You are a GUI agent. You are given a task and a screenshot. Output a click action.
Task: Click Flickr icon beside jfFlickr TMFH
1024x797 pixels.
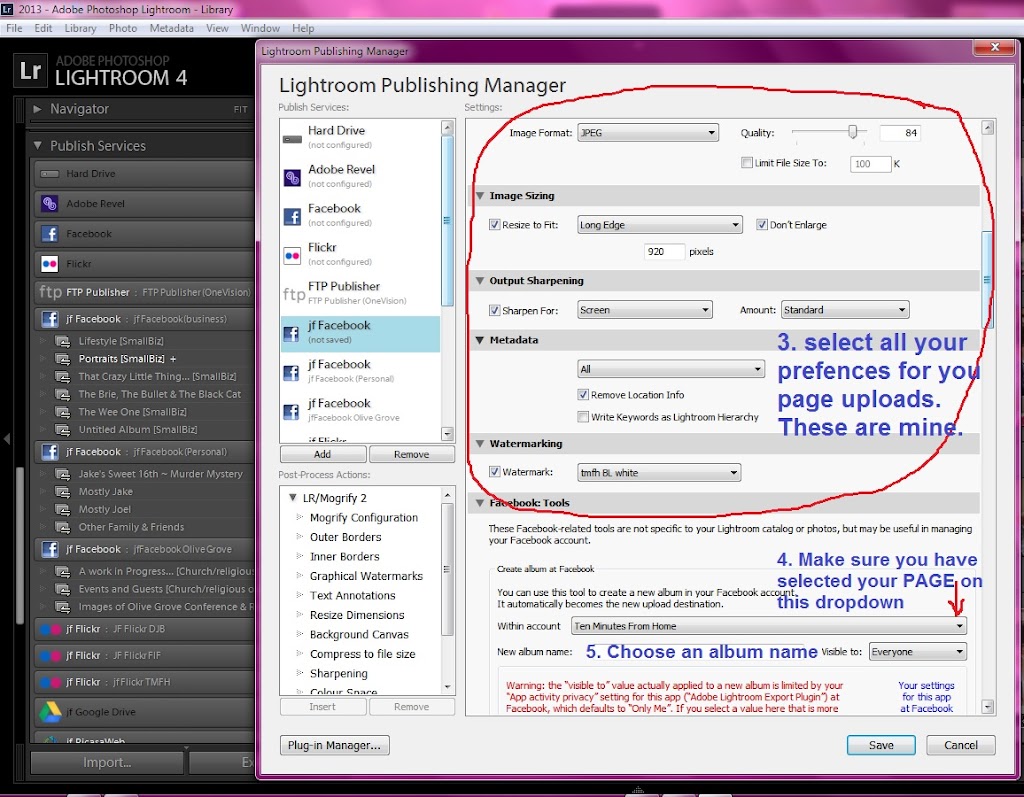click(x=50, y=682)
